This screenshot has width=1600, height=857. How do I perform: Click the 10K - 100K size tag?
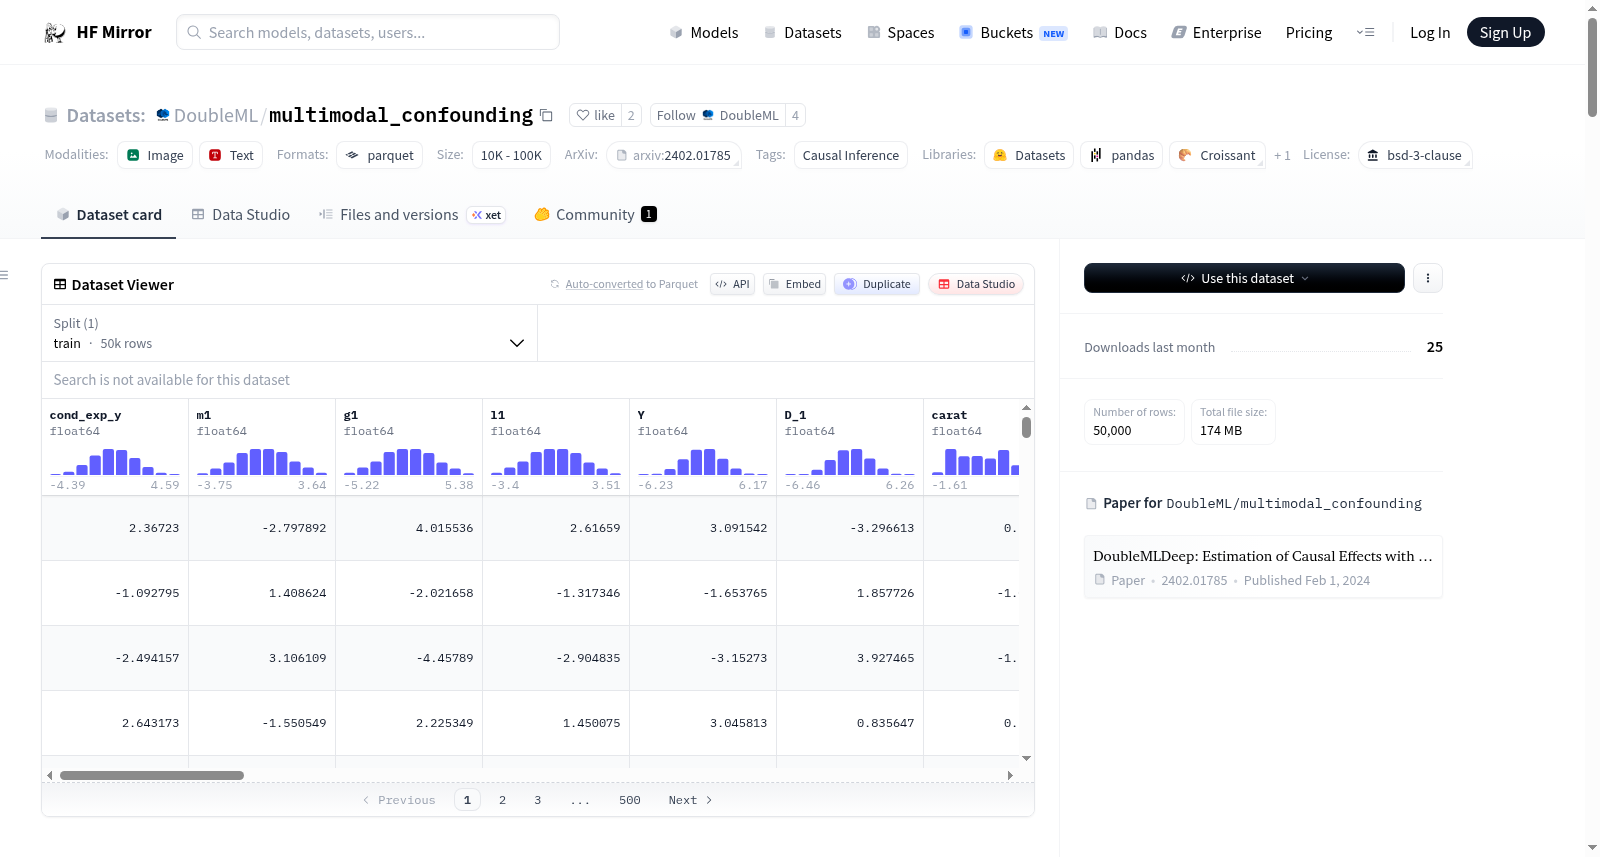(x=511, y=155)
